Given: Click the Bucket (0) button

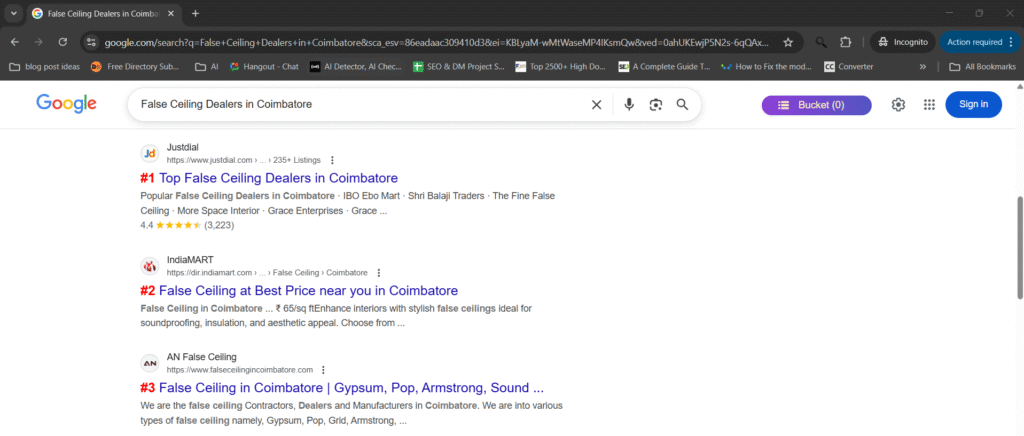Looking at the screenshot, I should click(816, 105).
